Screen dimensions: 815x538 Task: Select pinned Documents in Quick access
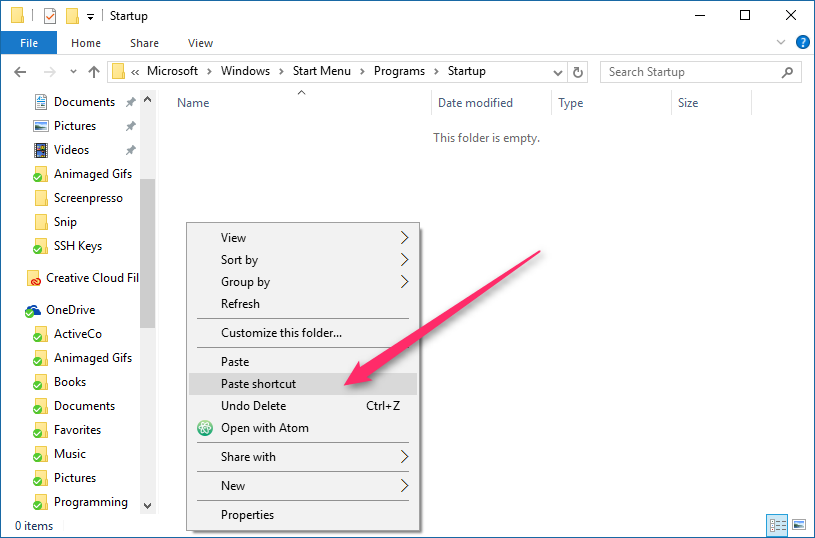tap(84, 102)
